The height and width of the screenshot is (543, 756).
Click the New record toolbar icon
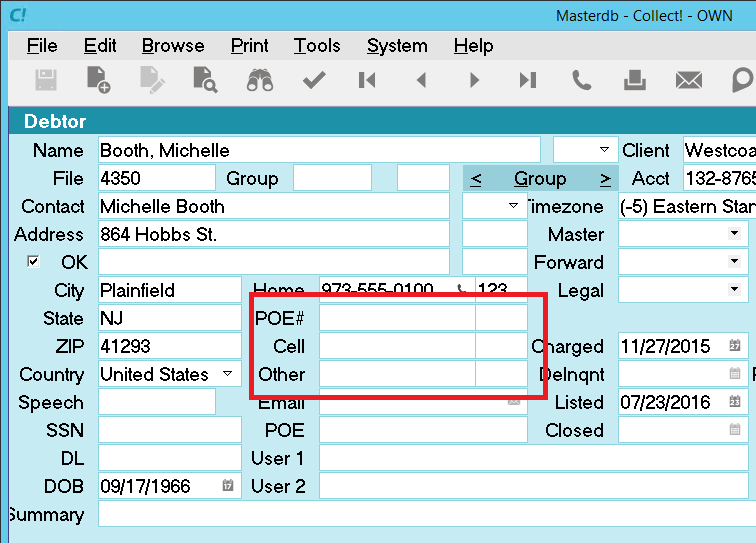click(98, 80)
